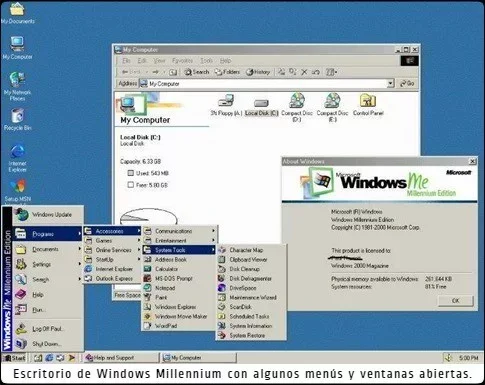Expand Documents in the Start menu
This screenshot has width=485, height=385.
tap(48, 249)
